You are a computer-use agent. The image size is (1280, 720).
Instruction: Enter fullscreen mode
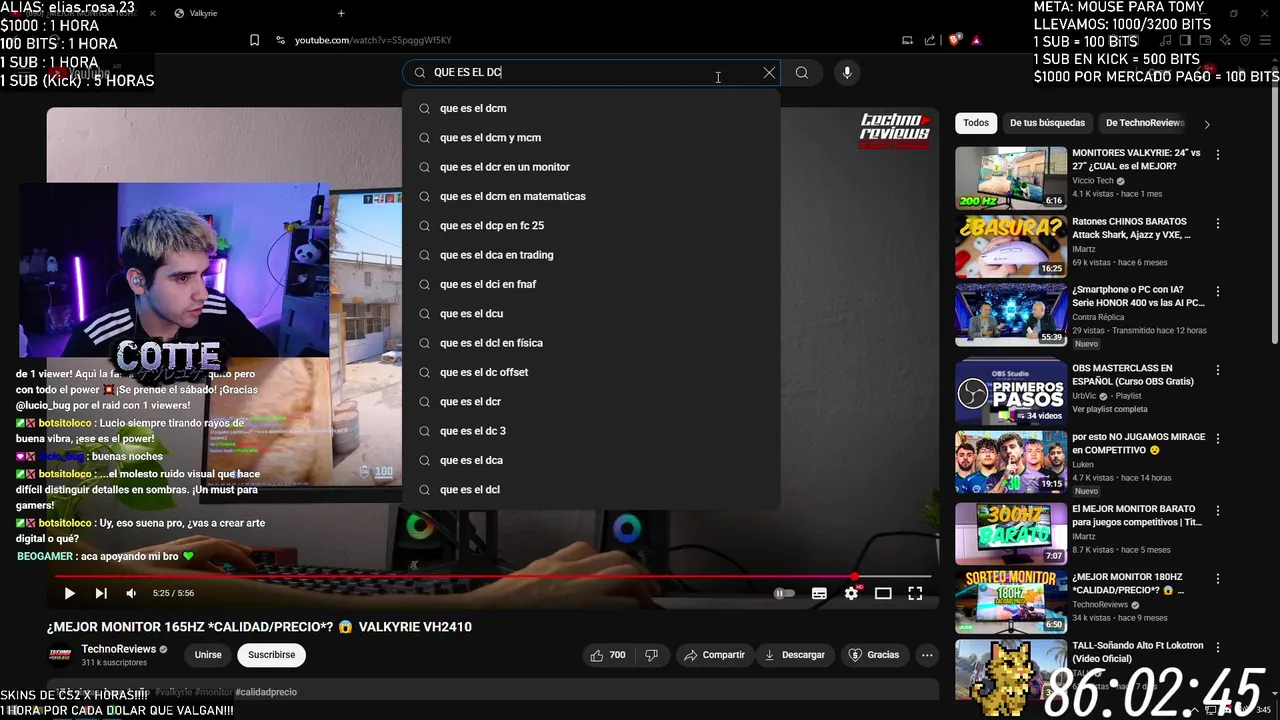click(x=915, y=593)
